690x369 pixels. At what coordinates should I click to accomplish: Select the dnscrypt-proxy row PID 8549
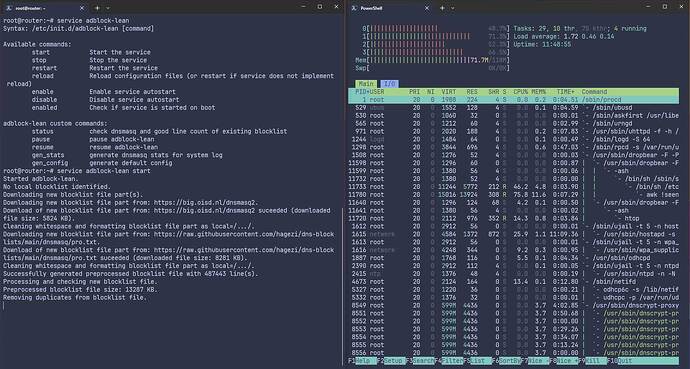(x=514, y=306)
